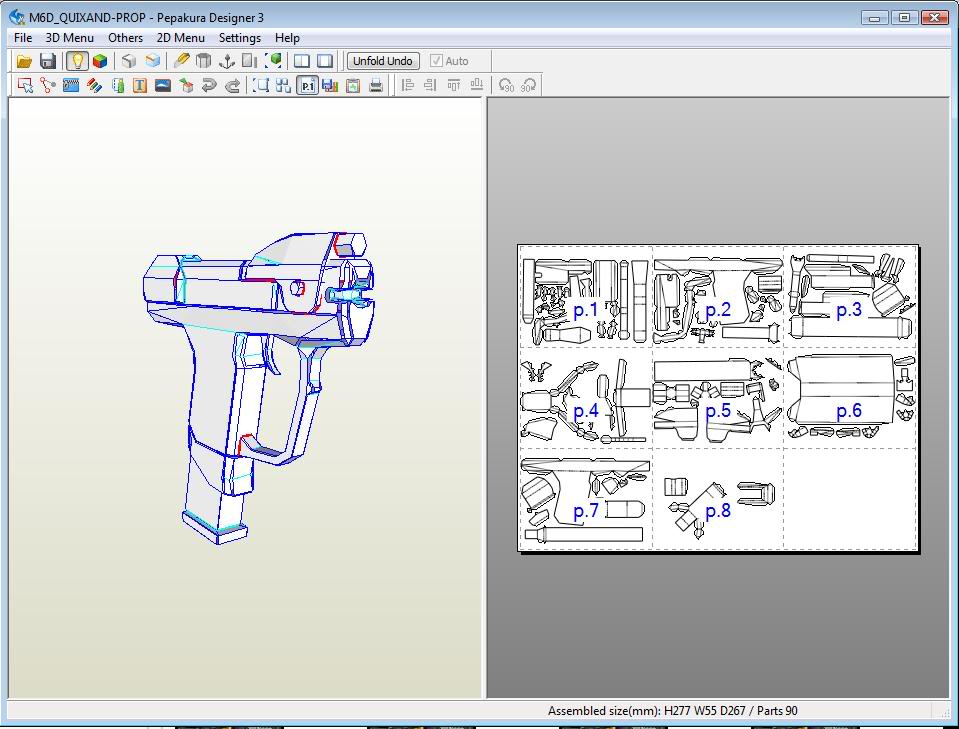
Task: Click page p.2 in the 2D layout
Action: tap(718, 297)
